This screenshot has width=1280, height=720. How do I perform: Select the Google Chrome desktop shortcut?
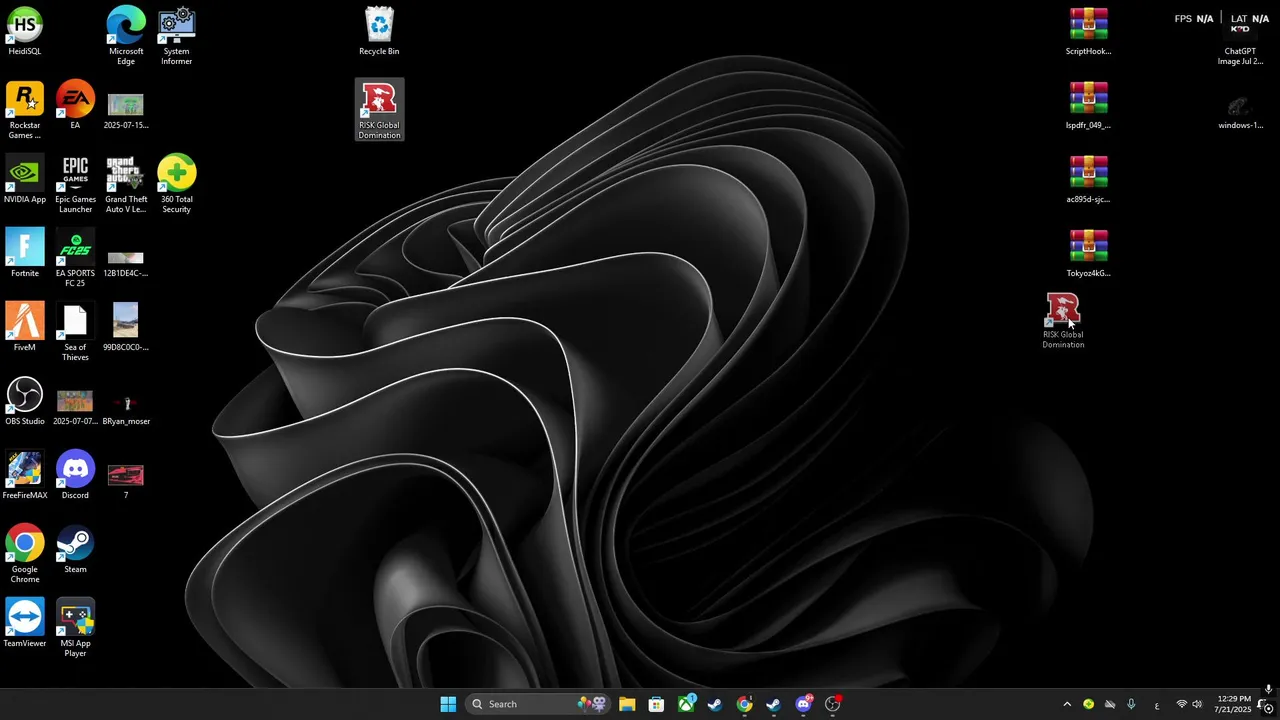(25, 554)
